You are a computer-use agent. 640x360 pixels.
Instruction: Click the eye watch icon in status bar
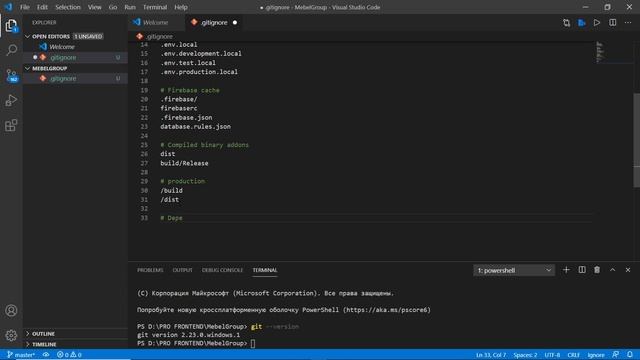pyautogui.click(x=46, y=355)
